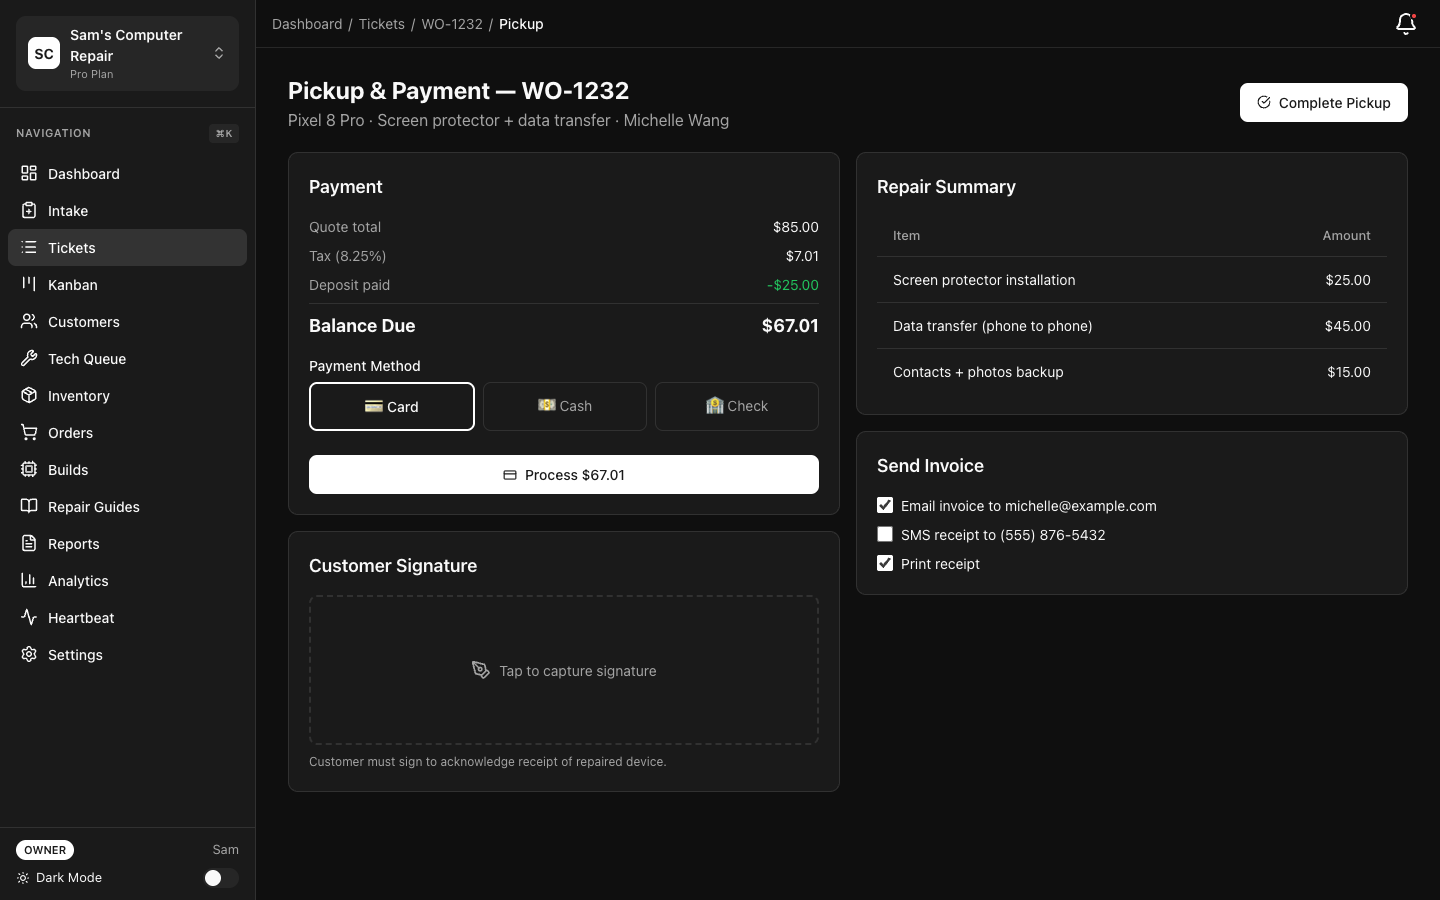
Task: Enable SMS receipt to (555) 876-5432
Action: (x=885, y=534)
